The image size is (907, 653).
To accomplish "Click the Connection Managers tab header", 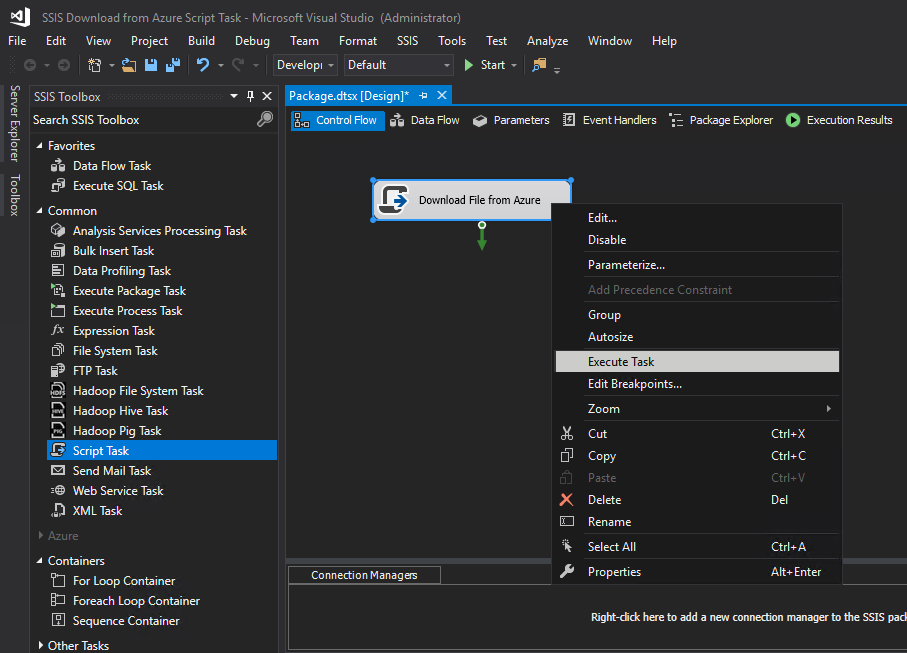I will click(x=364, y=575).
